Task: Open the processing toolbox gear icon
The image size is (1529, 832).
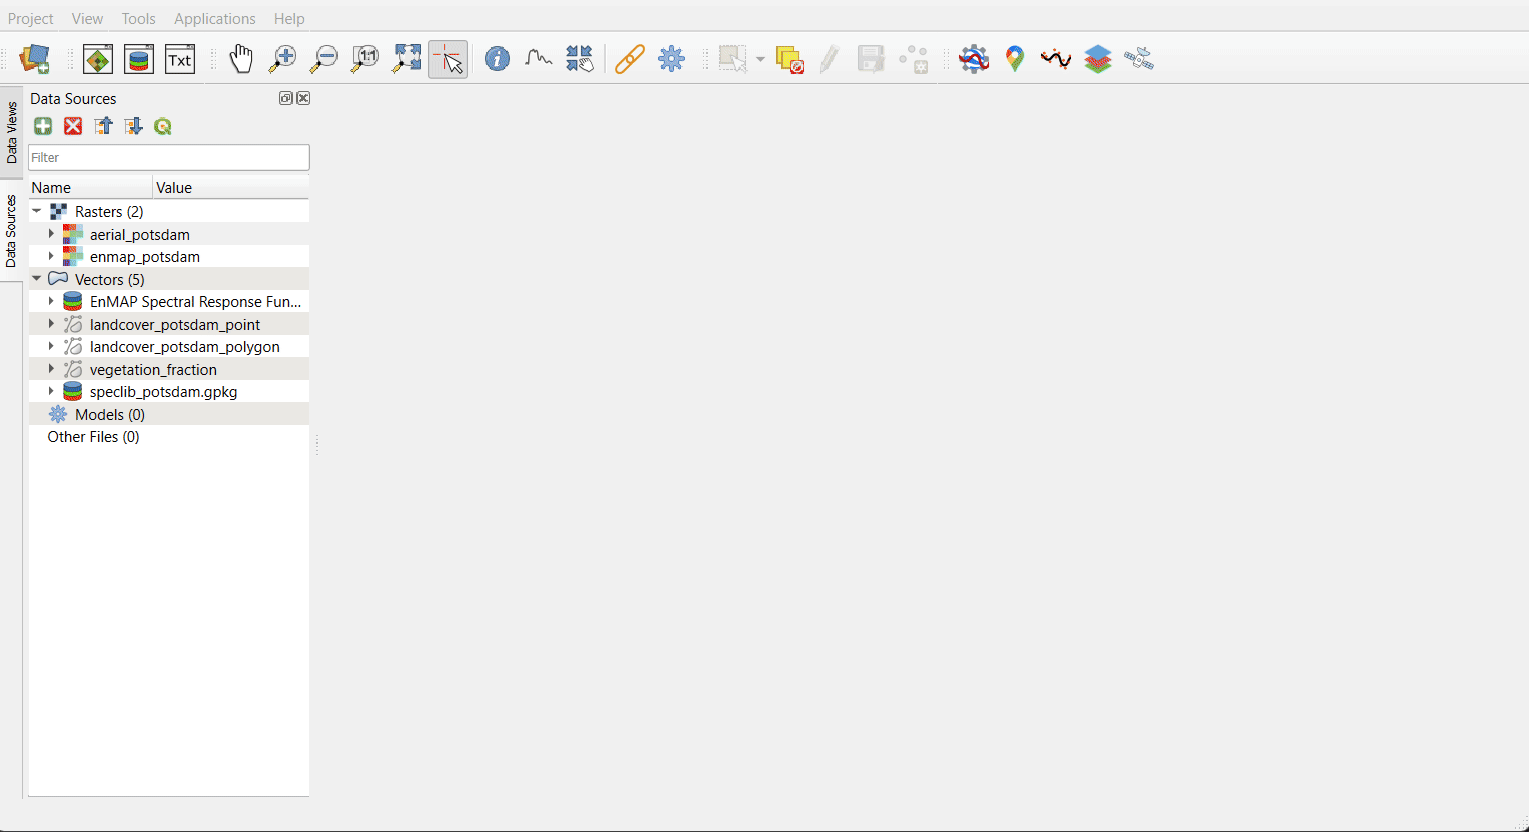Action: tap(671, 60)
